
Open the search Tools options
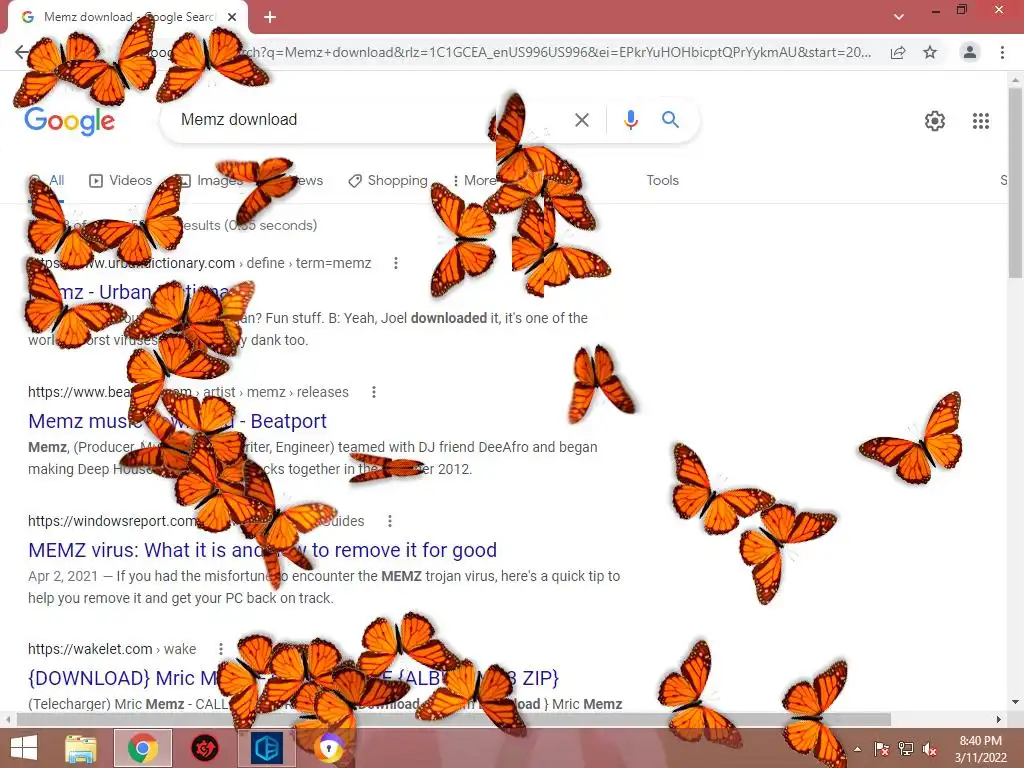pyautogui.click(x=662, y=180)
